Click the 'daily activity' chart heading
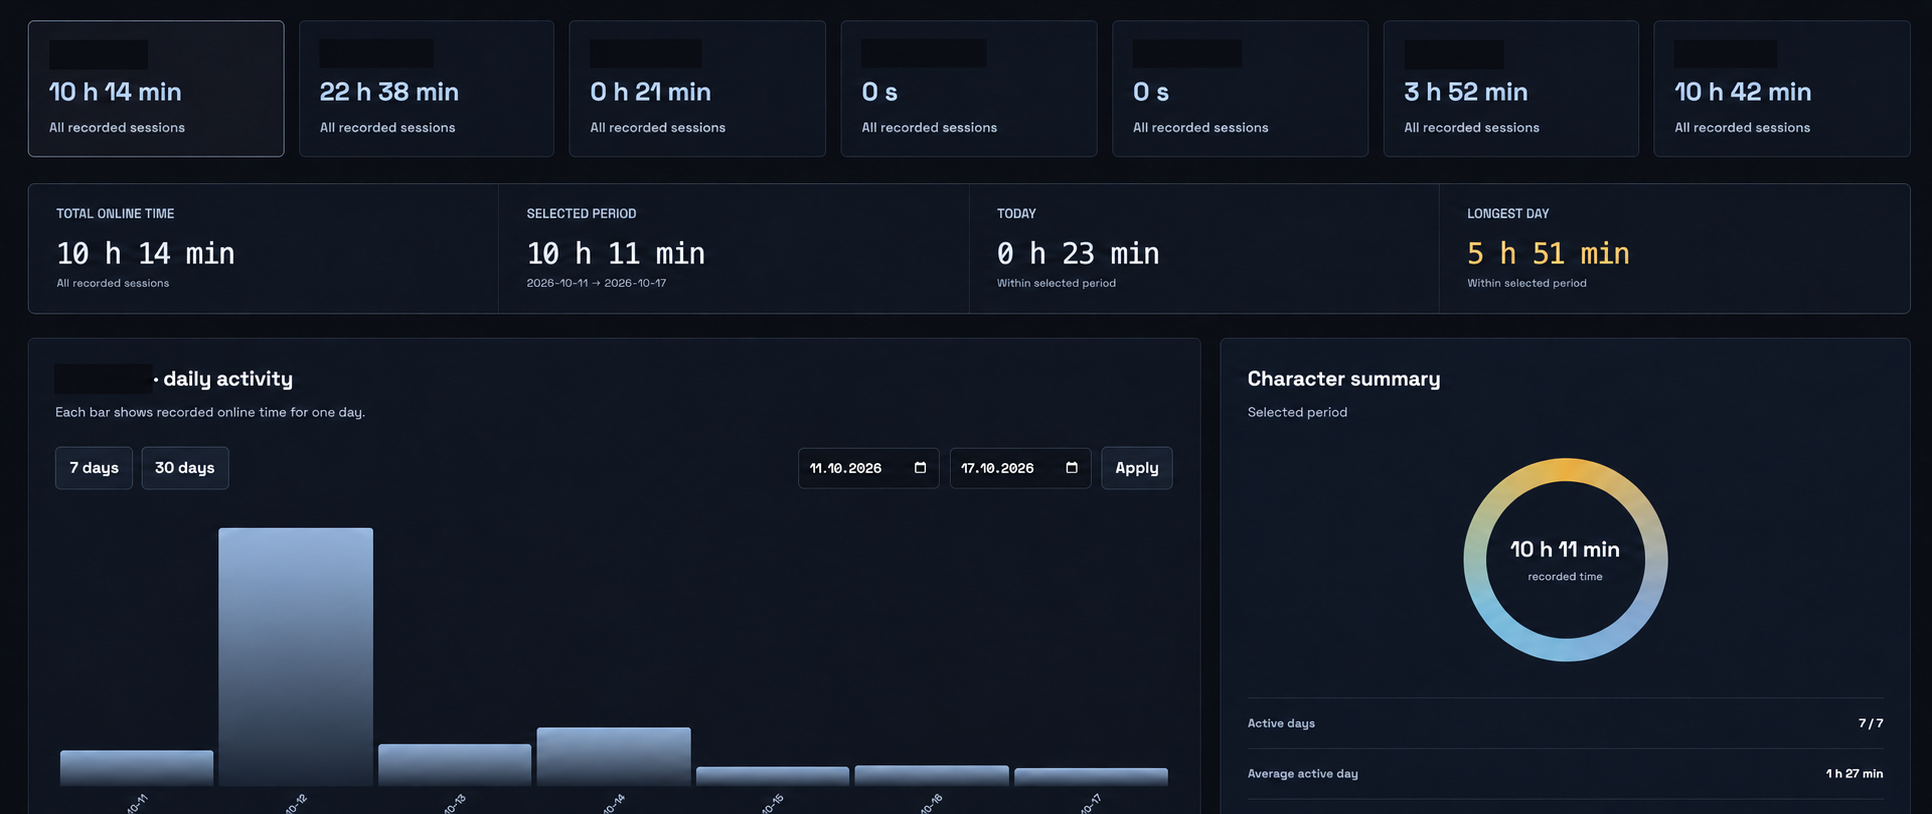 [228, 379]
